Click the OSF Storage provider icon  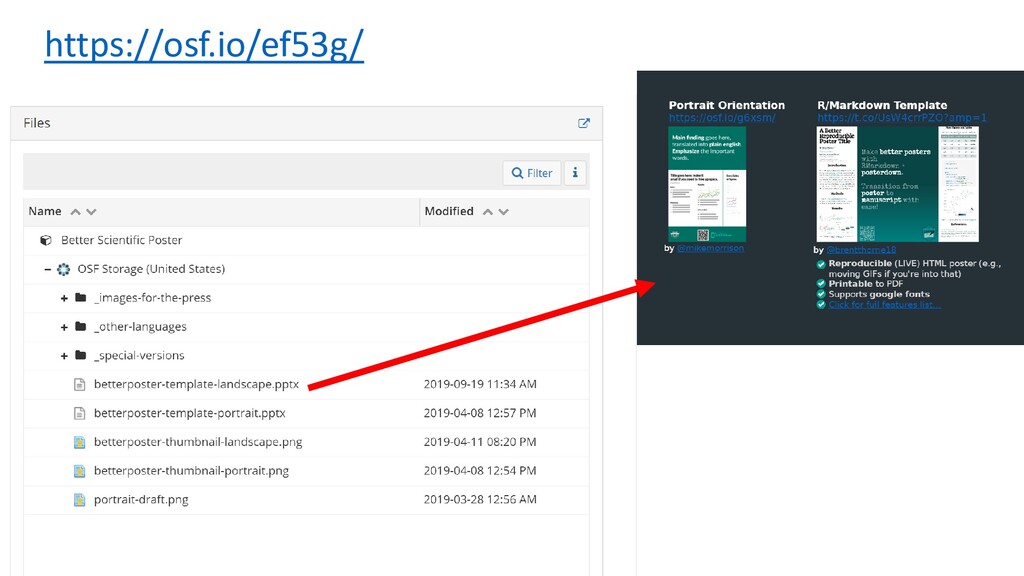coord(63,269)
